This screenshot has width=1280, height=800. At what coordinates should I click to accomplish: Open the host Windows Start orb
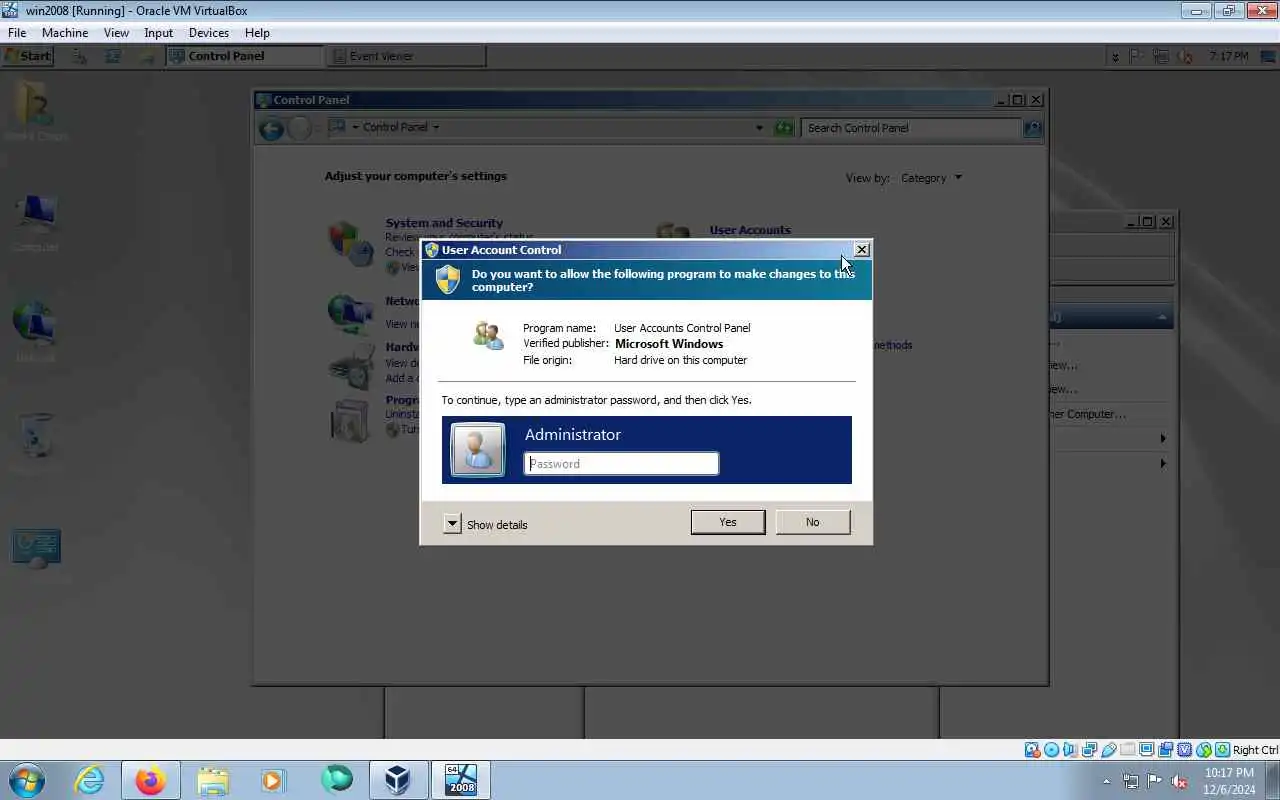(26, 780)
